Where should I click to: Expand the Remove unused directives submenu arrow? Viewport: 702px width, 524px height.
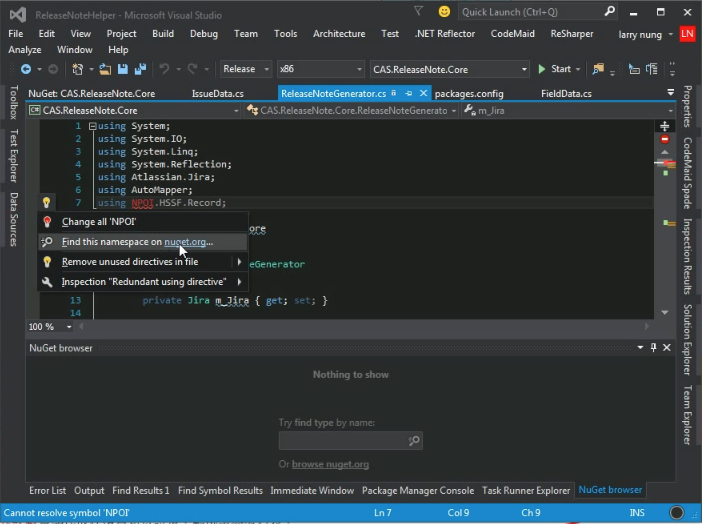239,262
